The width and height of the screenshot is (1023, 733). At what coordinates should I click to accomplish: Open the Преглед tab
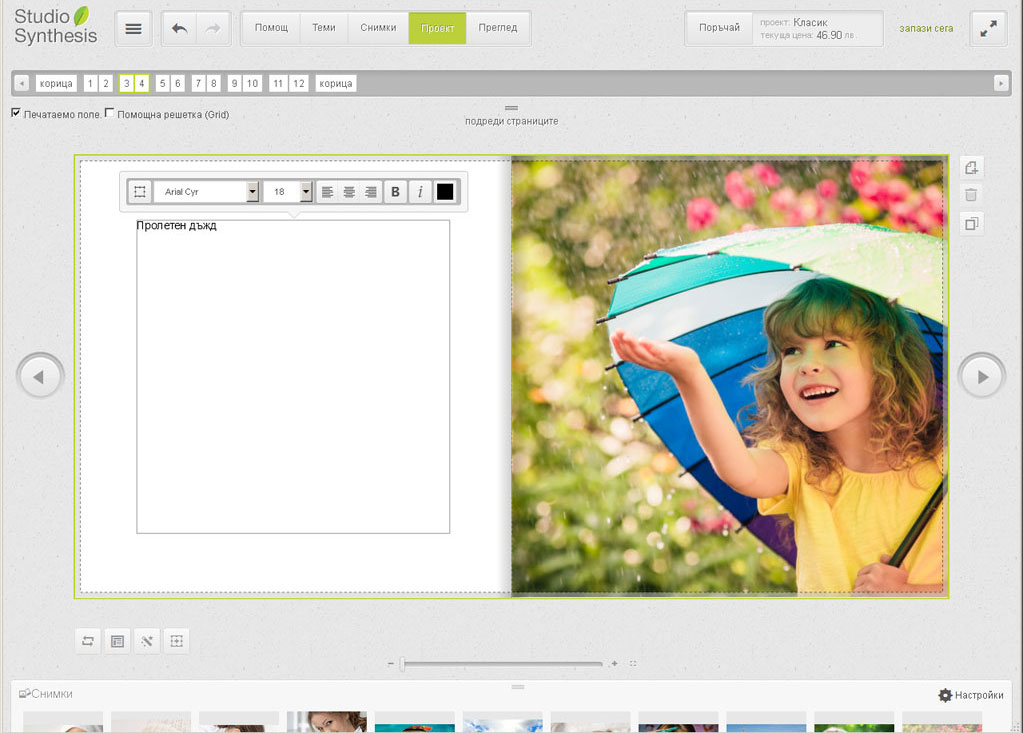tap(497, 28)
